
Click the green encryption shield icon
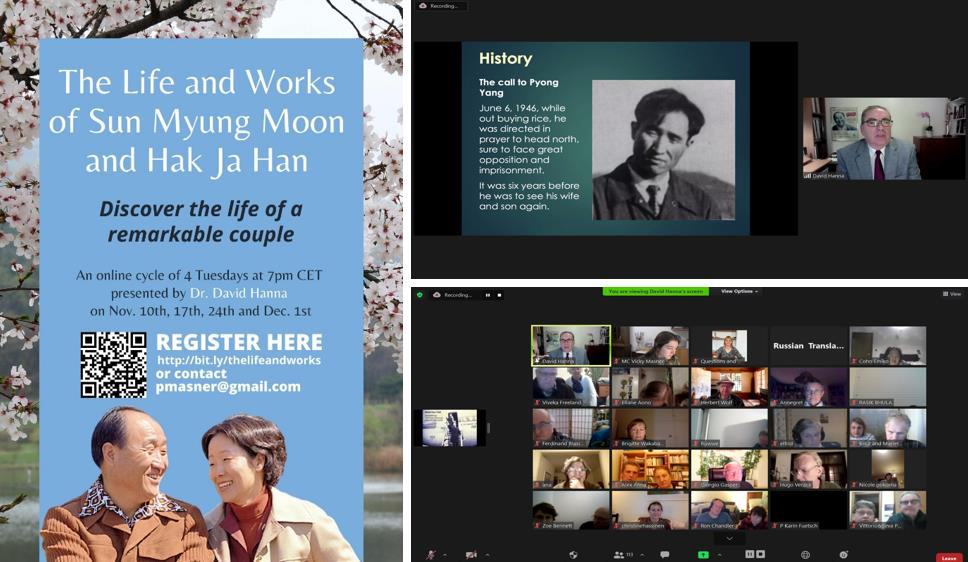(x=420, y=295)
